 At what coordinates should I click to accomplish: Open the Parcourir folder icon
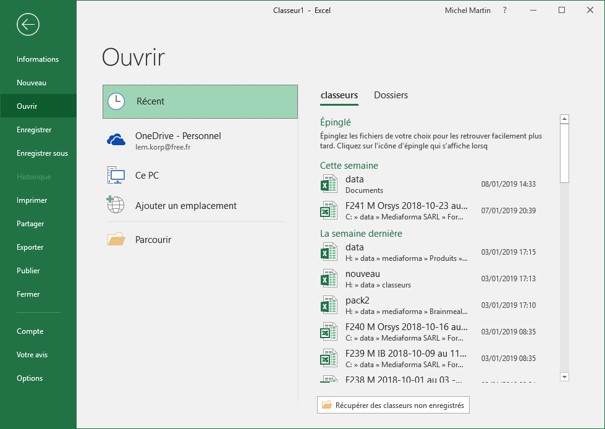pos(117,240)
